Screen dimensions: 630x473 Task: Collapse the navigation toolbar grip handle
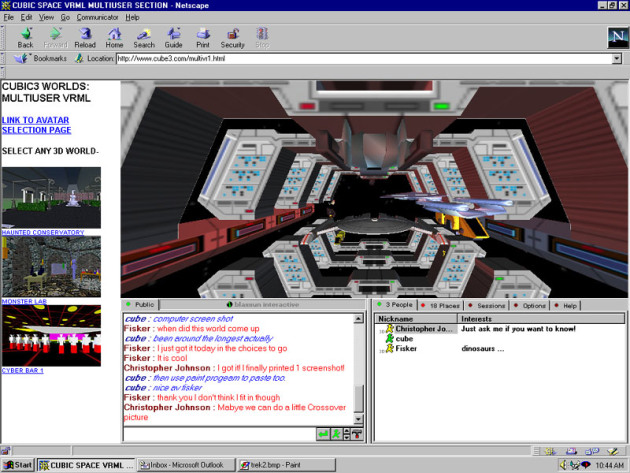point(3,38)
